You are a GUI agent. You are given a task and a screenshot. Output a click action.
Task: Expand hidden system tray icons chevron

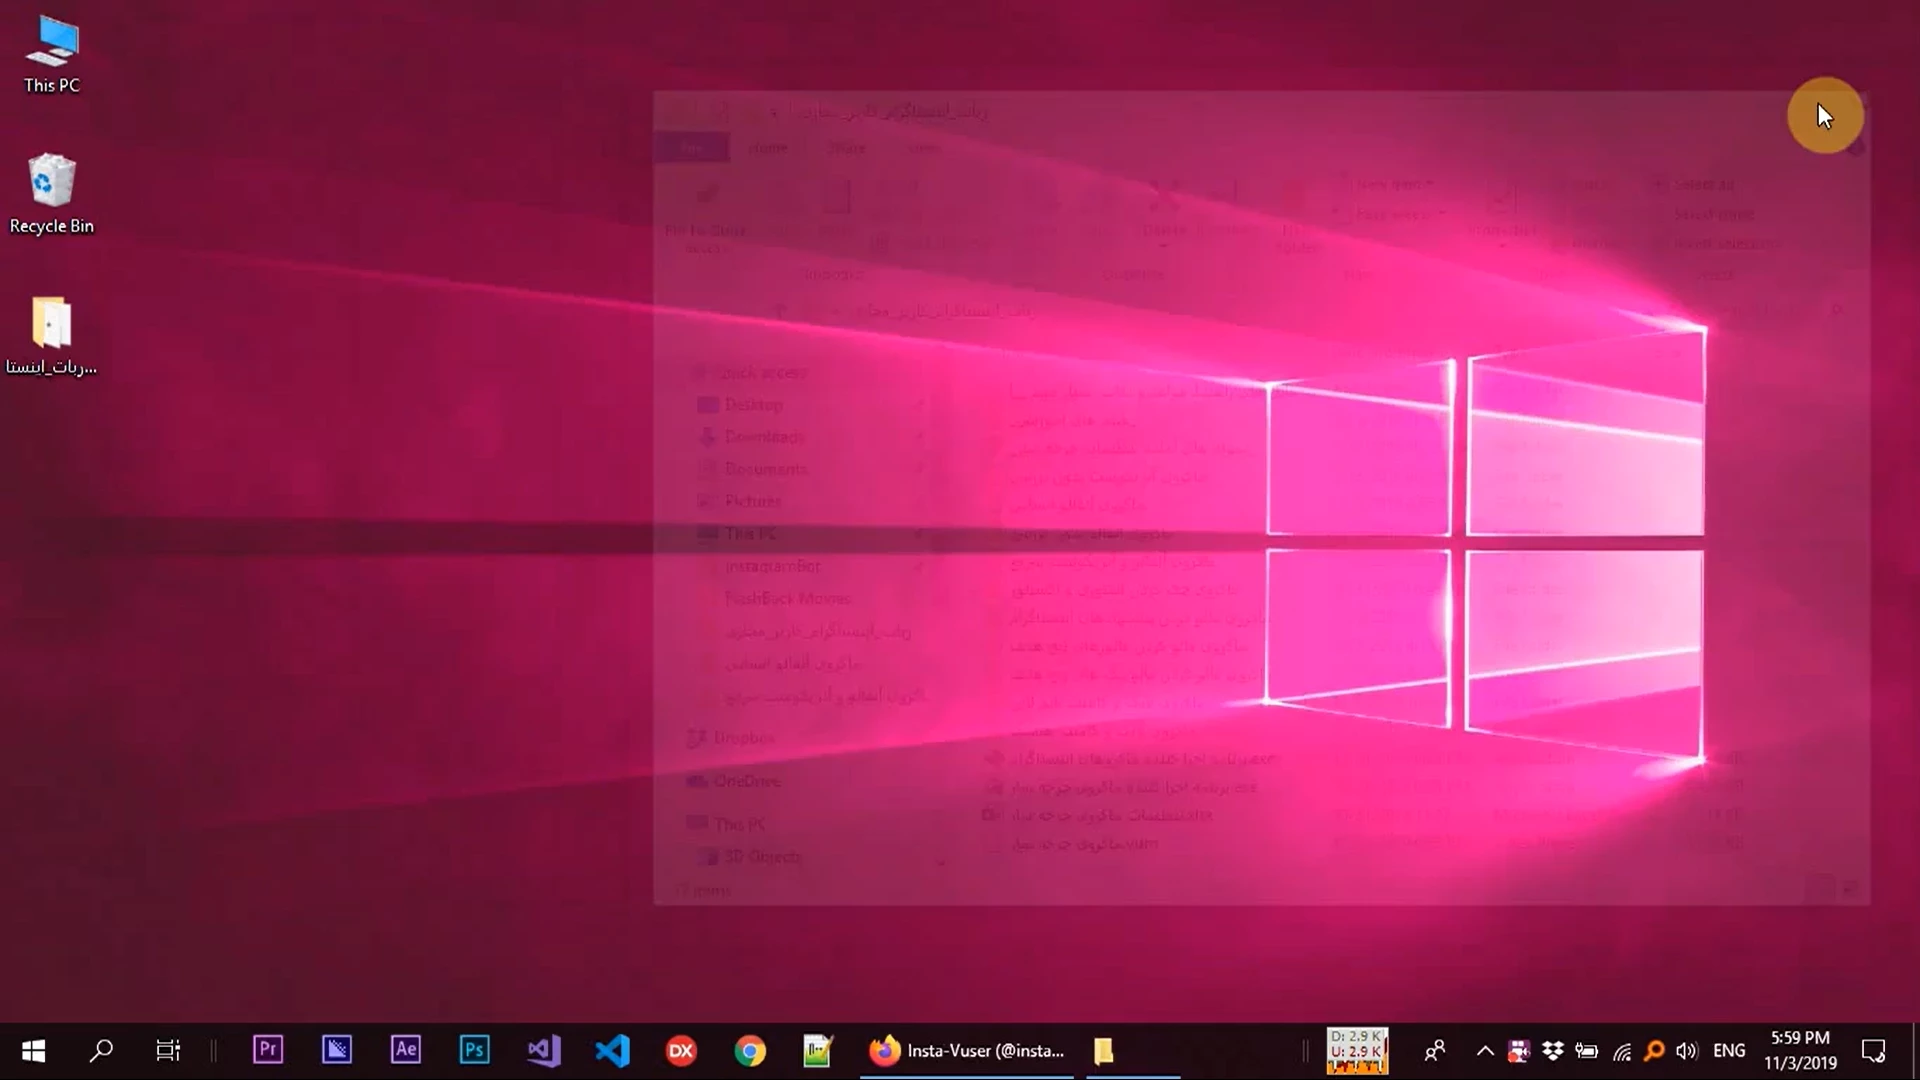coord(1485,1050)
